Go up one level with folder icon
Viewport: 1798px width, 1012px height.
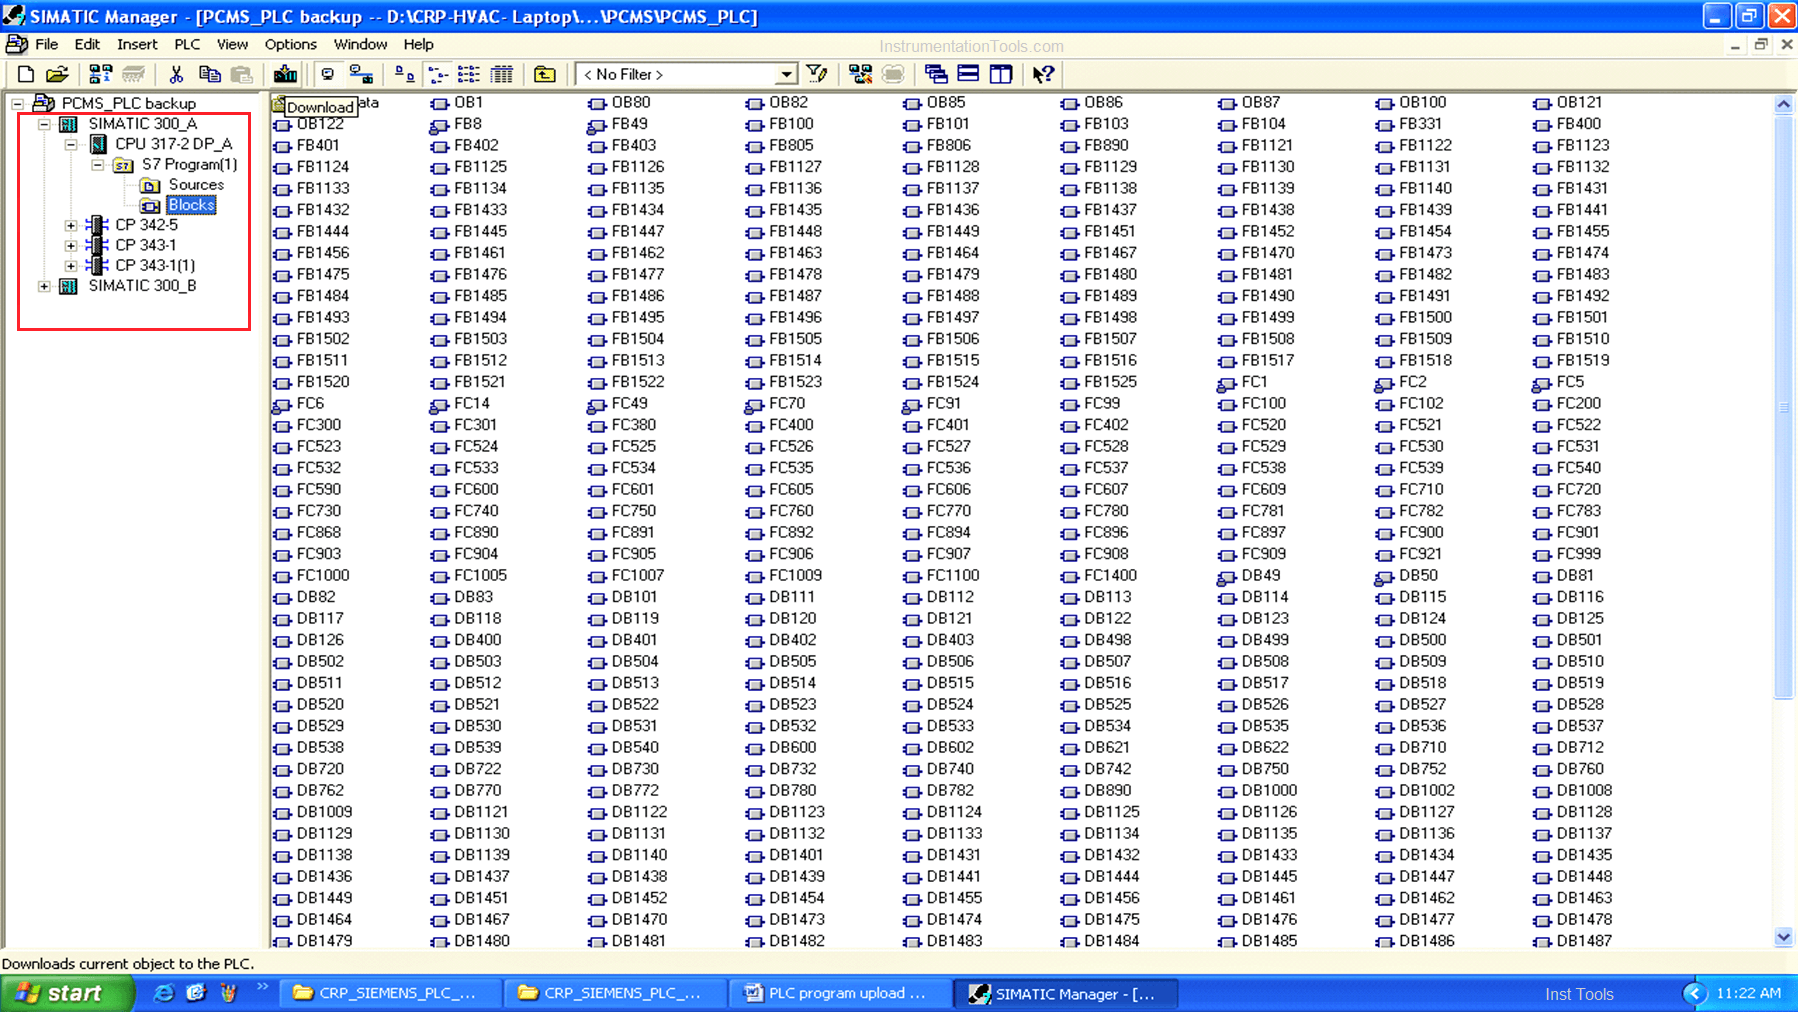coord(545,74)
